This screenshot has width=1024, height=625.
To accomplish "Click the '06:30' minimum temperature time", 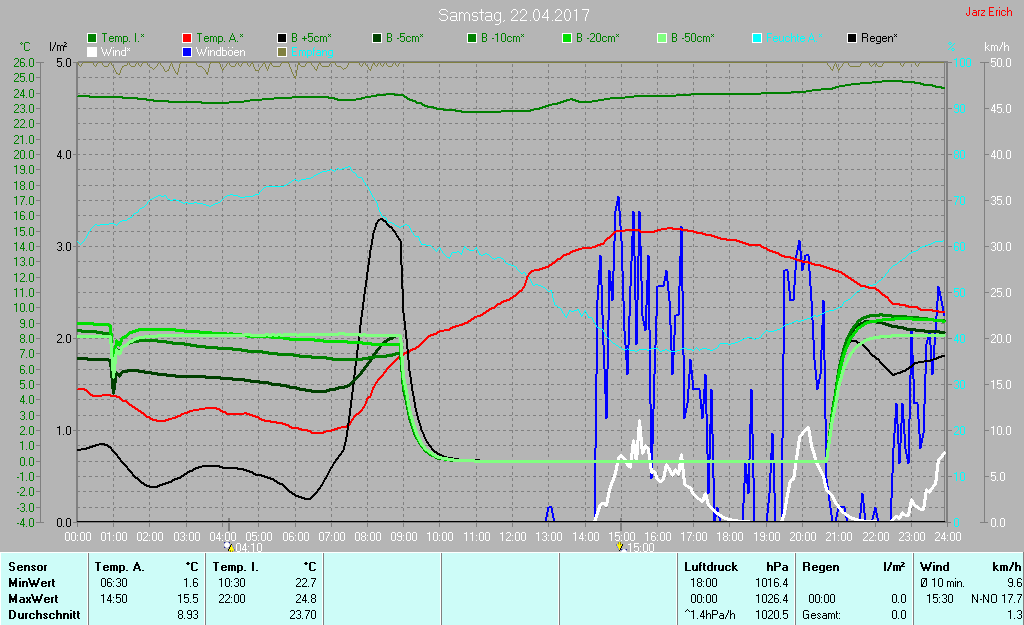I will (x=114, y=583).
